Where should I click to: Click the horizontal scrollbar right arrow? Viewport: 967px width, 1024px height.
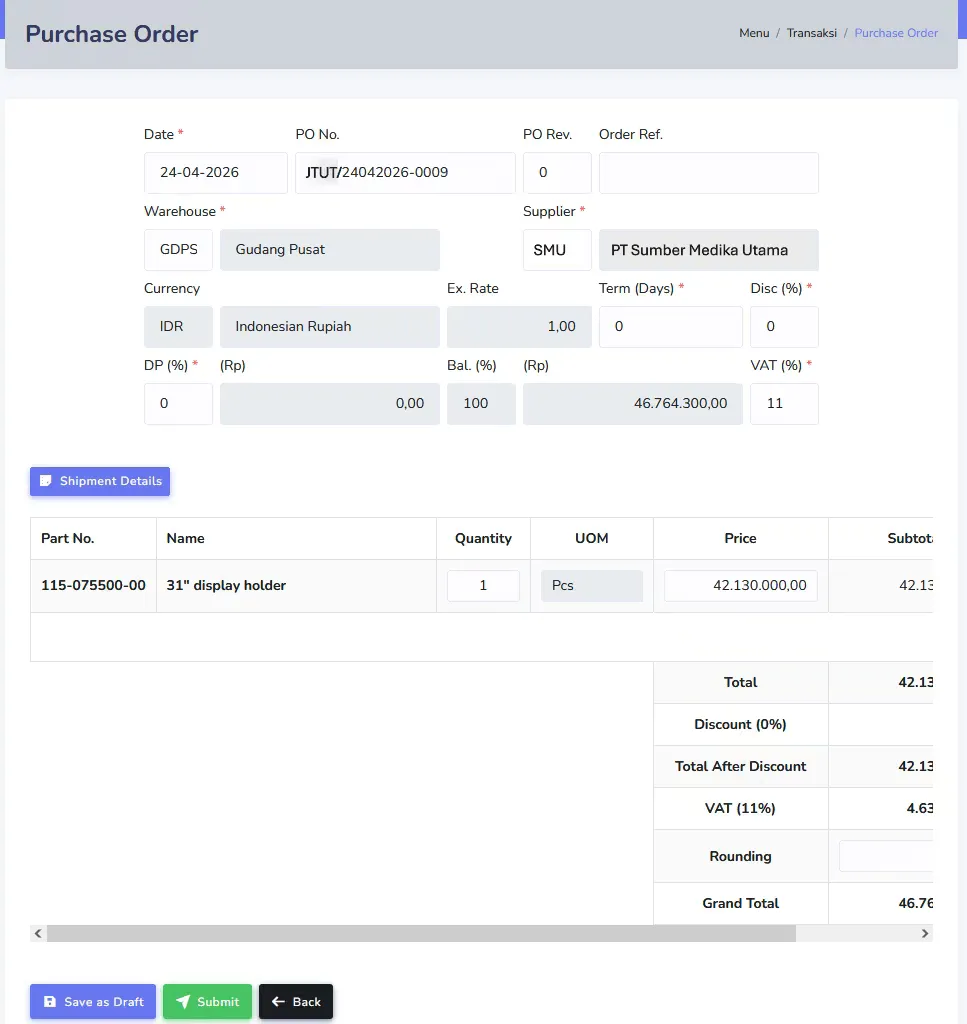[925, 933]
